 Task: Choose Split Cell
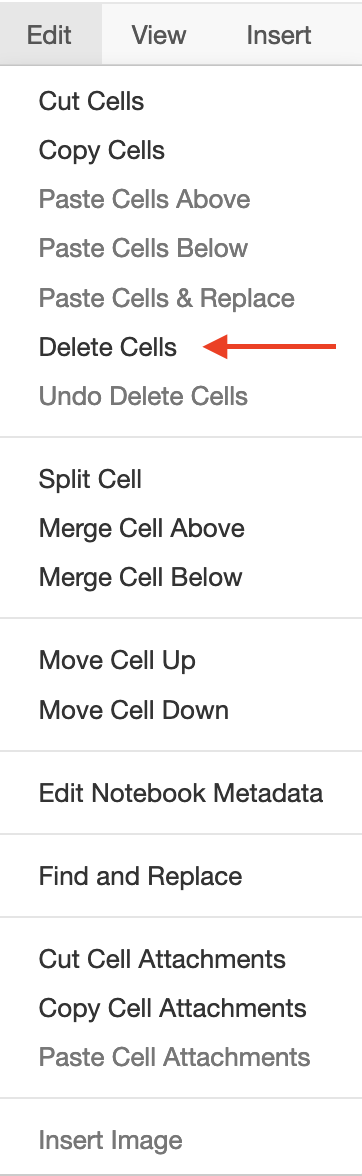(x=181, y=479)
